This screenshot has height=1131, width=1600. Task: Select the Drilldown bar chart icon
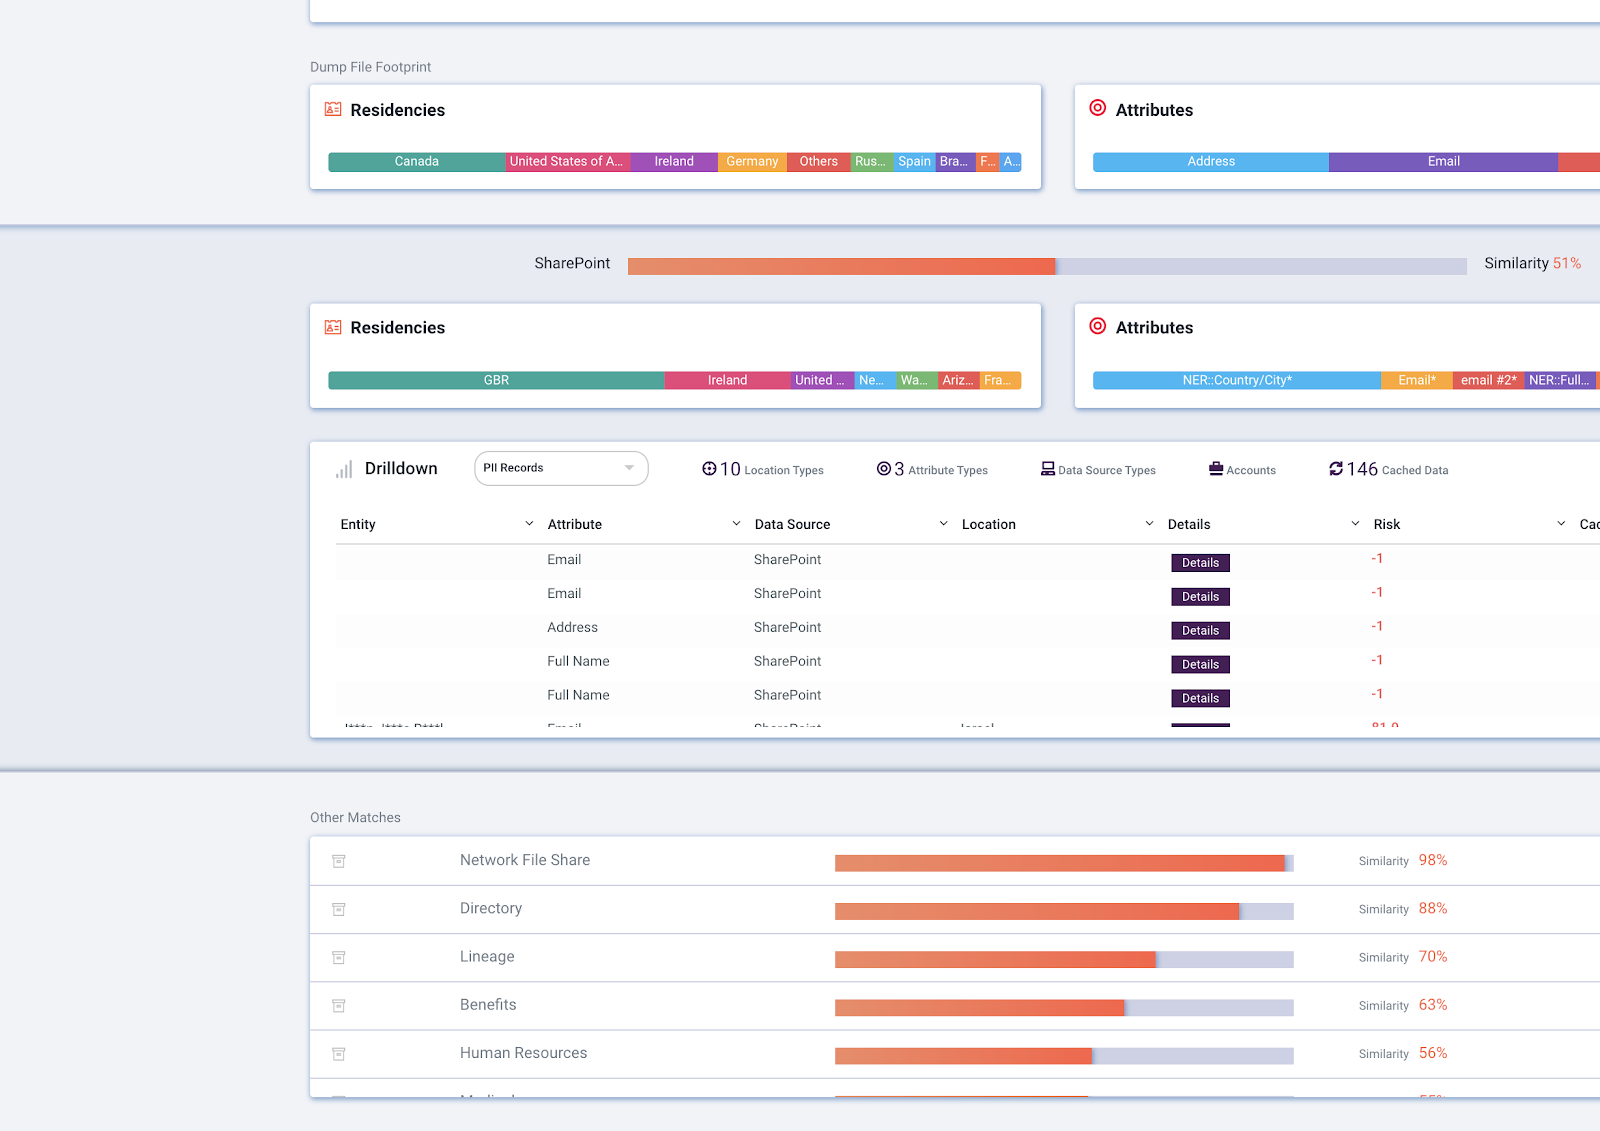344,468
